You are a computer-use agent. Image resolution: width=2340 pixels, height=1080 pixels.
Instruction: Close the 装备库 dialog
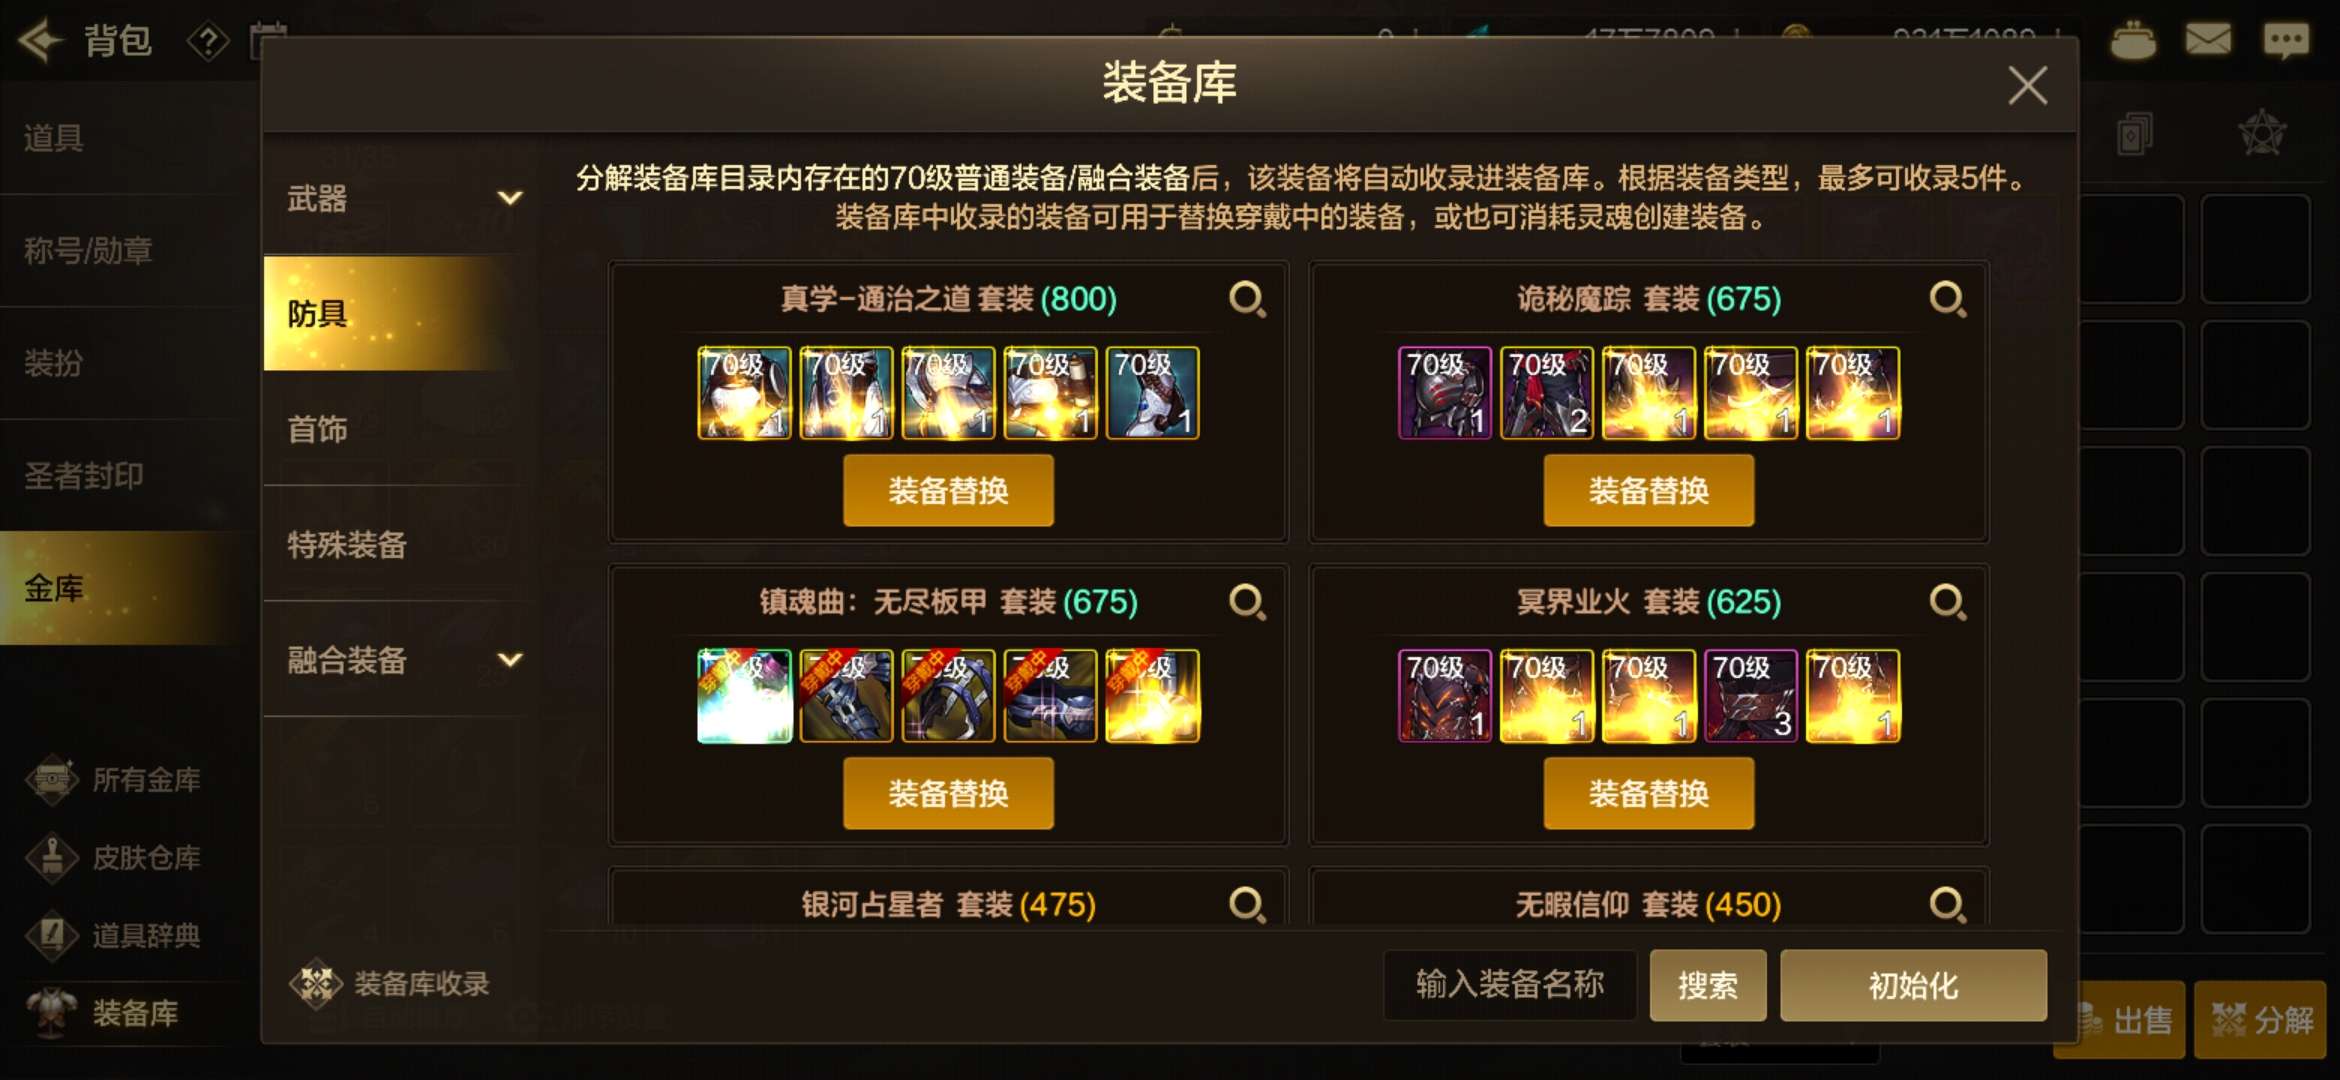pyautogui.click(x=2028, y=85)
